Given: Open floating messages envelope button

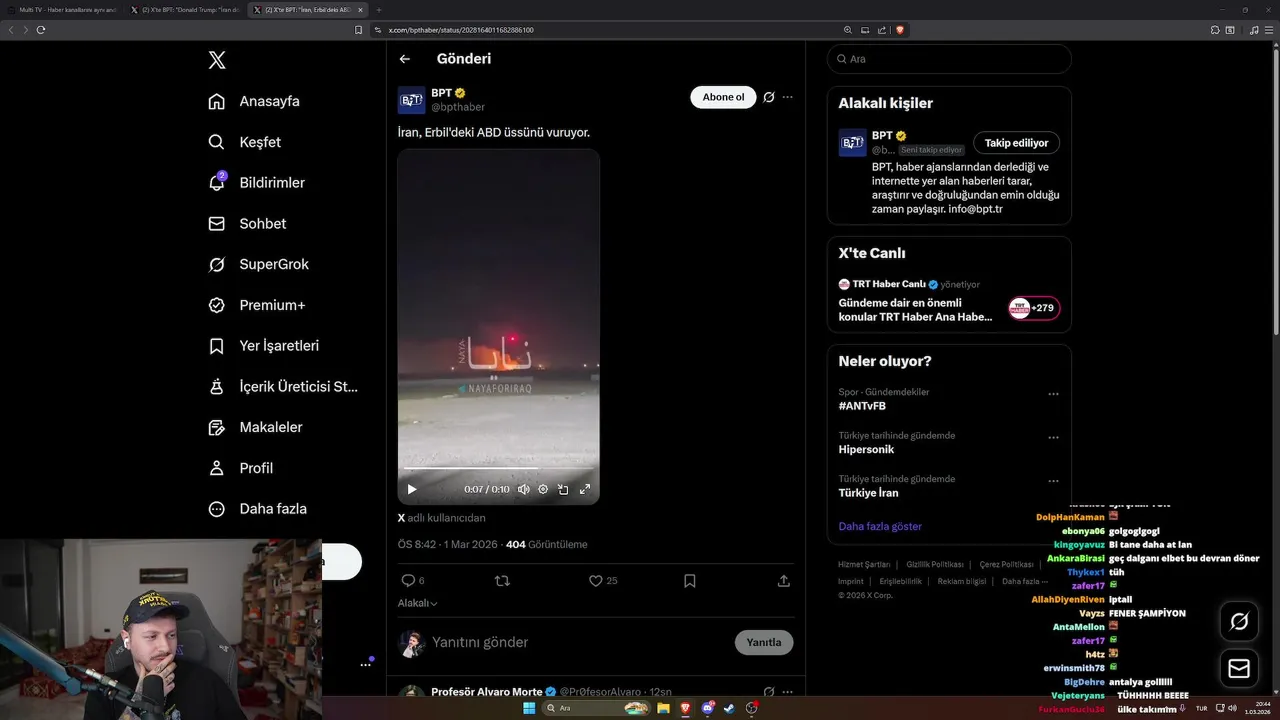Looking at the screenshot, I should pyautogui.click(x=1239, y=669).
